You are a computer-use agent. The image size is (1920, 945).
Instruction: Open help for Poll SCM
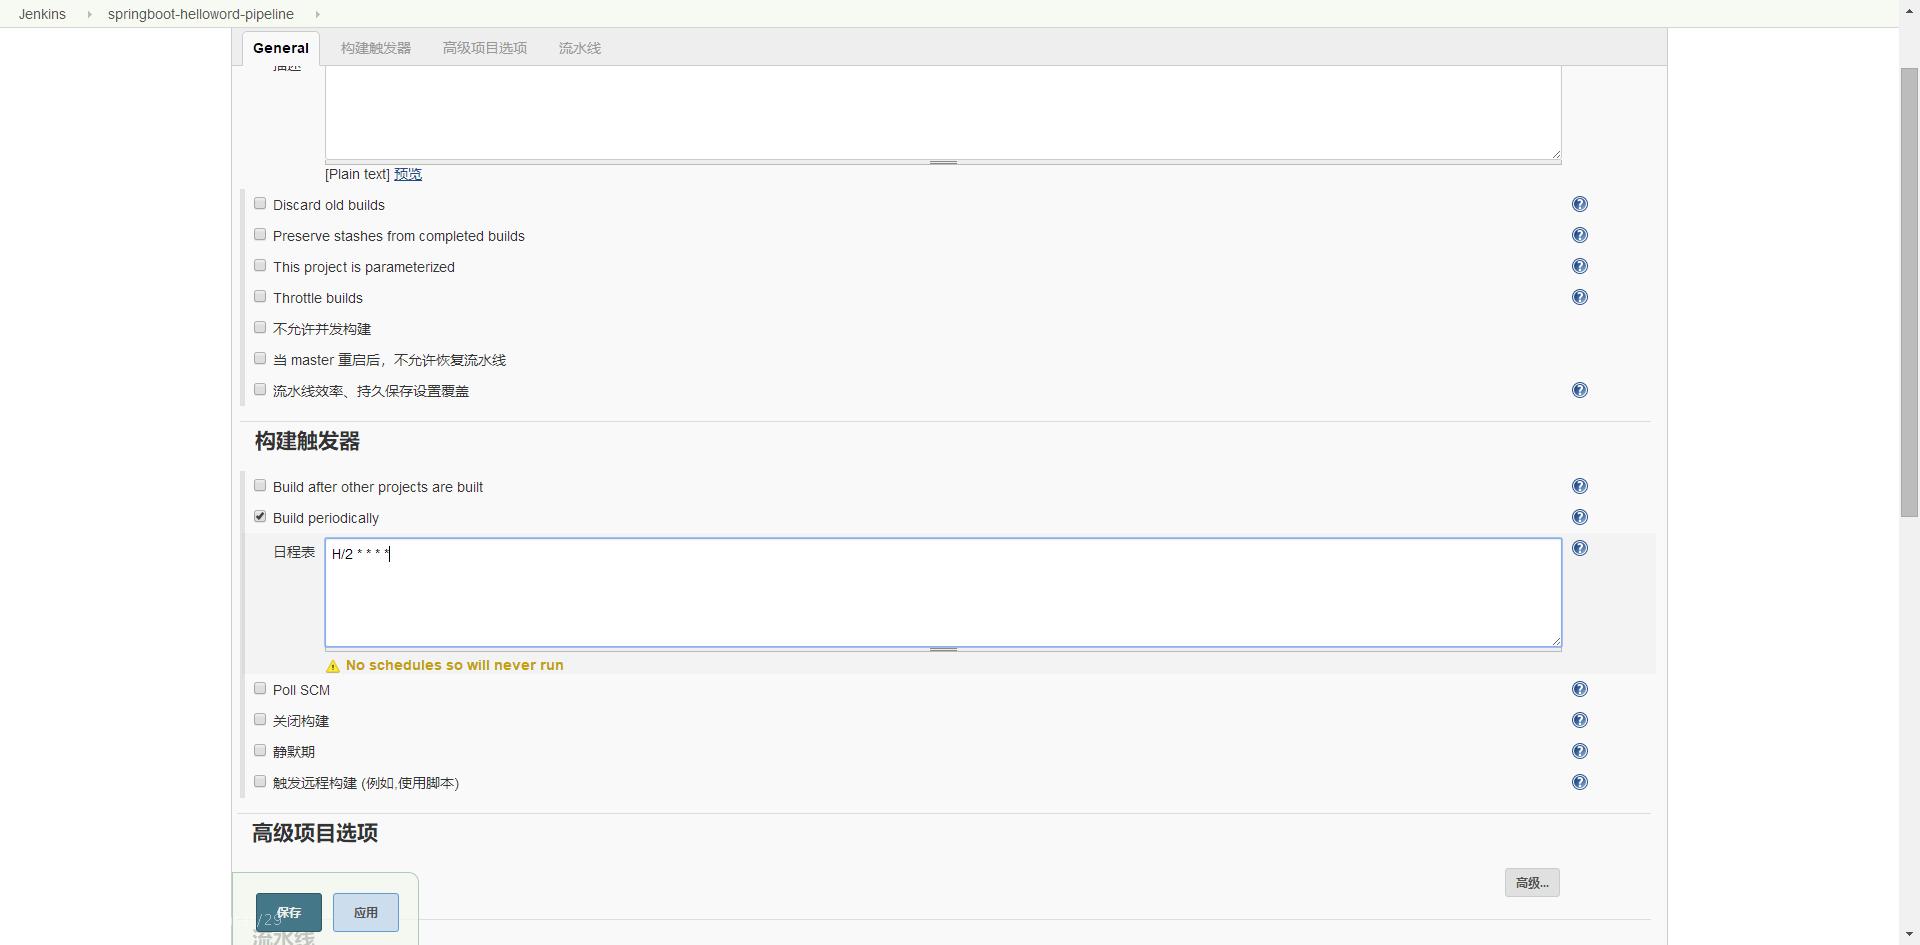(x=1580, y=689)
